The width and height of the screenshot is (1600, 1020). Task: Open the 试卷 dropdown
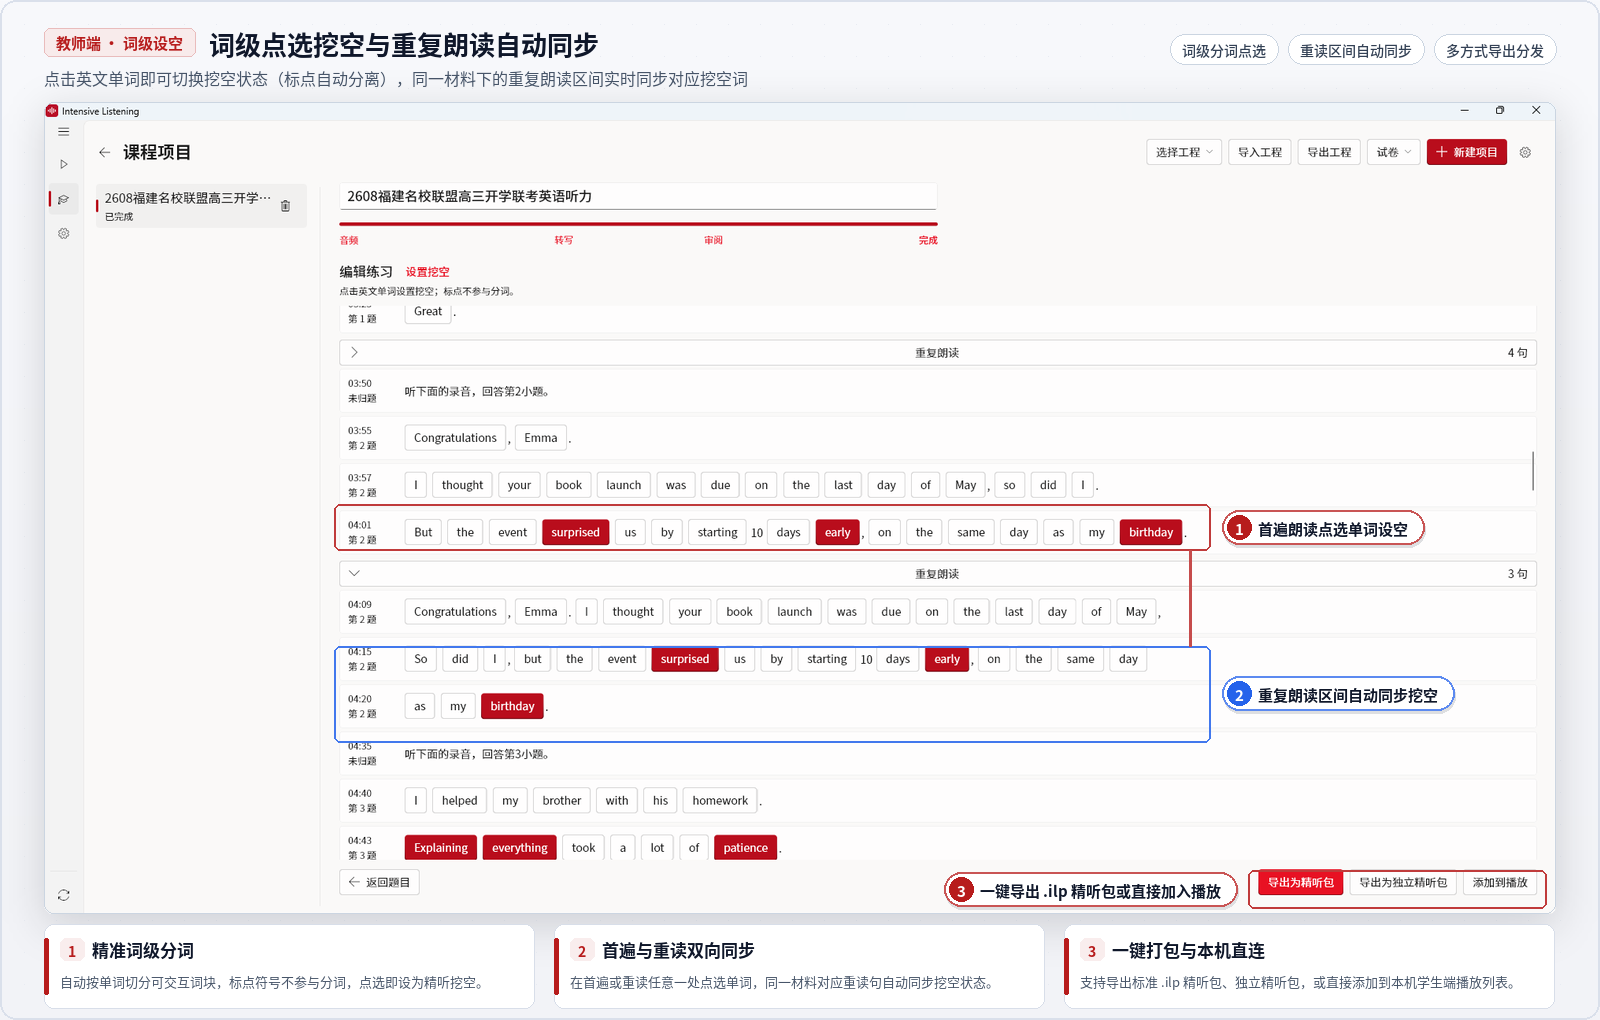[x=1394, y=152]
